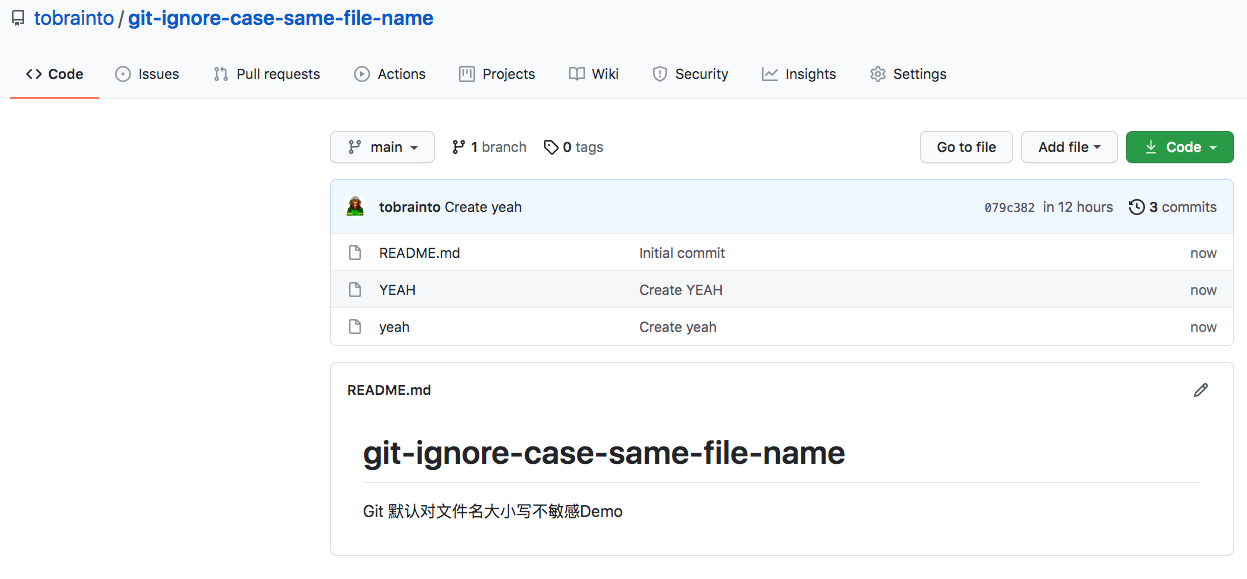The height and width of the screenshot is (579, 1247).
Task: Open the git-ignore-case-same-file-name repository link
Action: pyautogui.click(x=281, y=18)
